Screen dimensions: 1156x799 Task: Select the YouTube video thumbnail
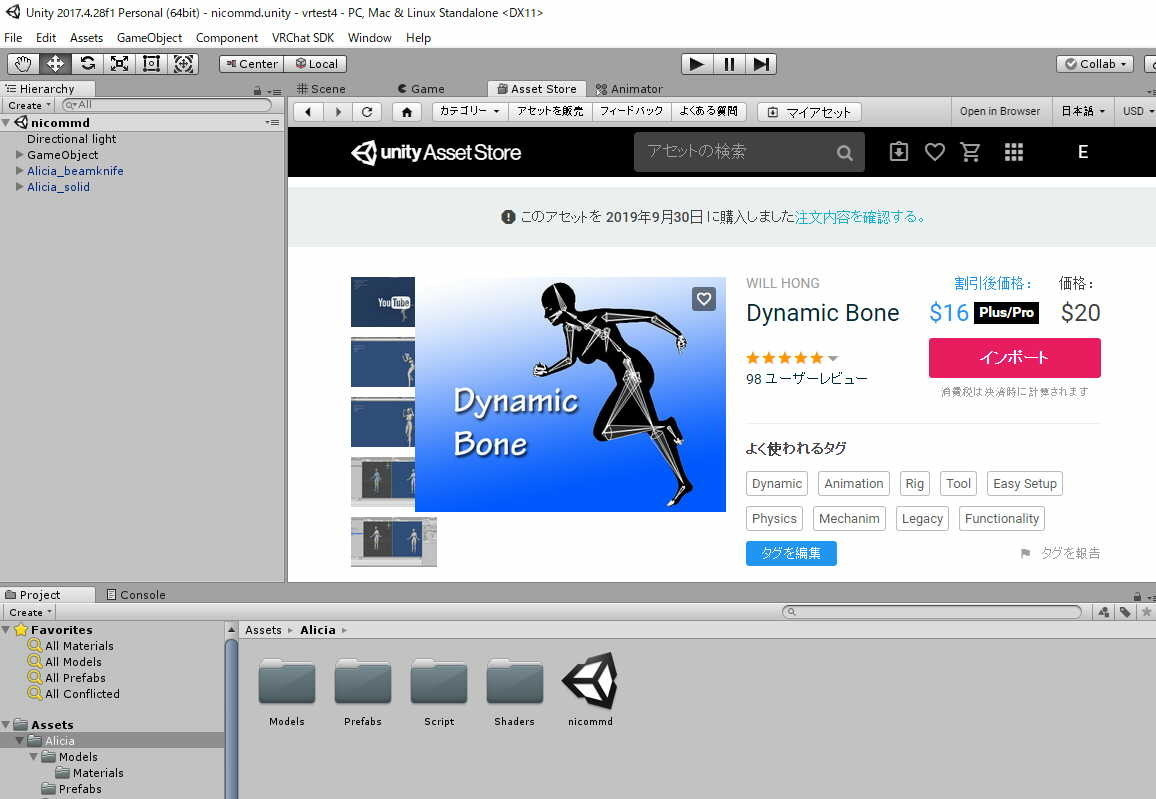pyautogui.click(x=383, y=301)
